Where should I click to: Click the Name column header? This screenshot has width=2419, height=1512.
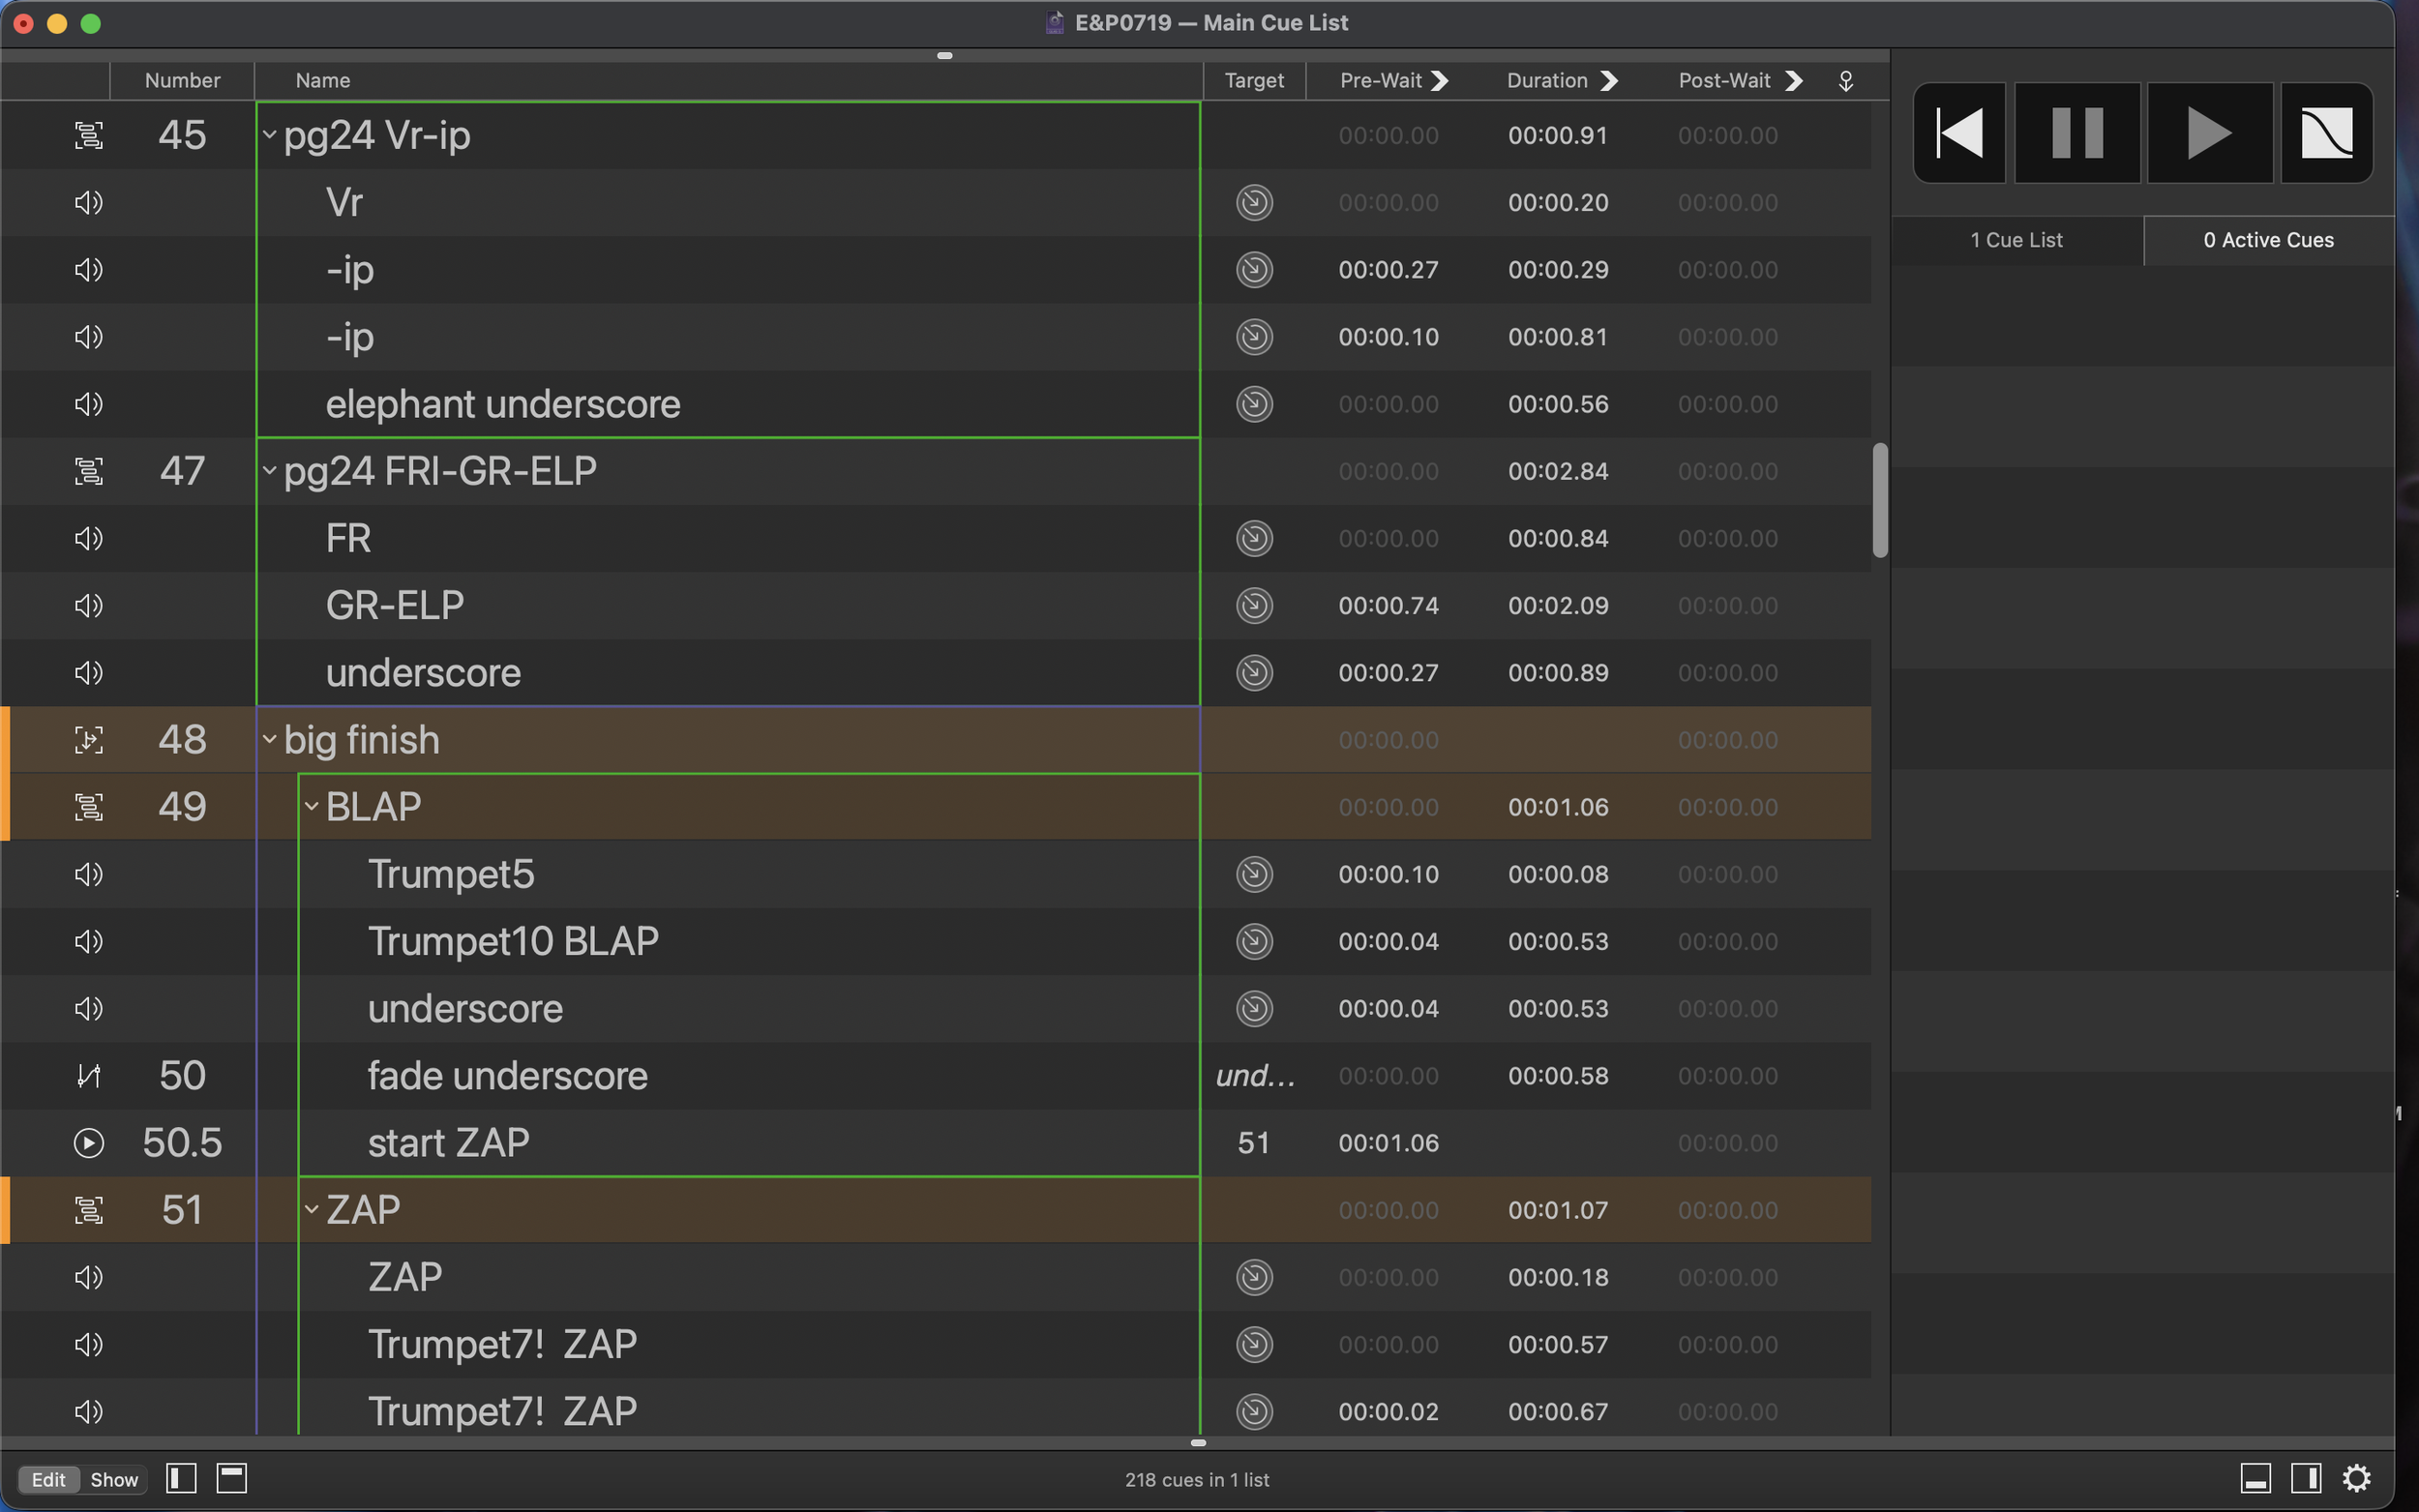click(x=728, y=80)
